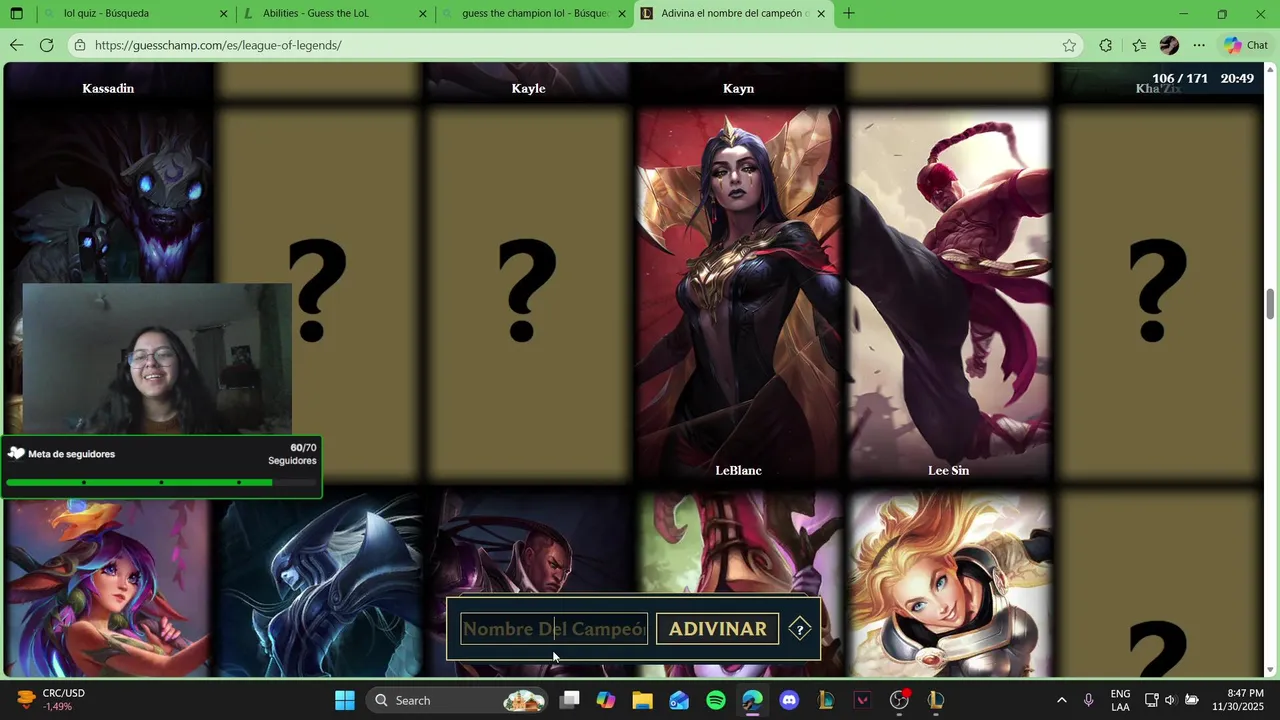Reload the guesschamp page

46,45
